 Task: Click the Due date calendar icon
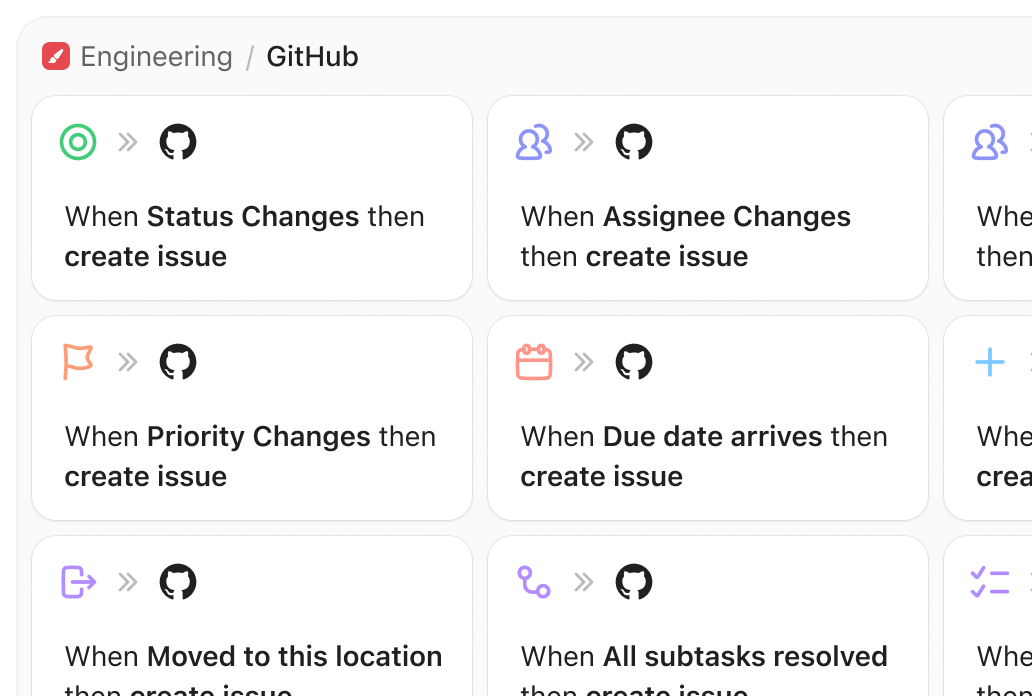[534, 362]
